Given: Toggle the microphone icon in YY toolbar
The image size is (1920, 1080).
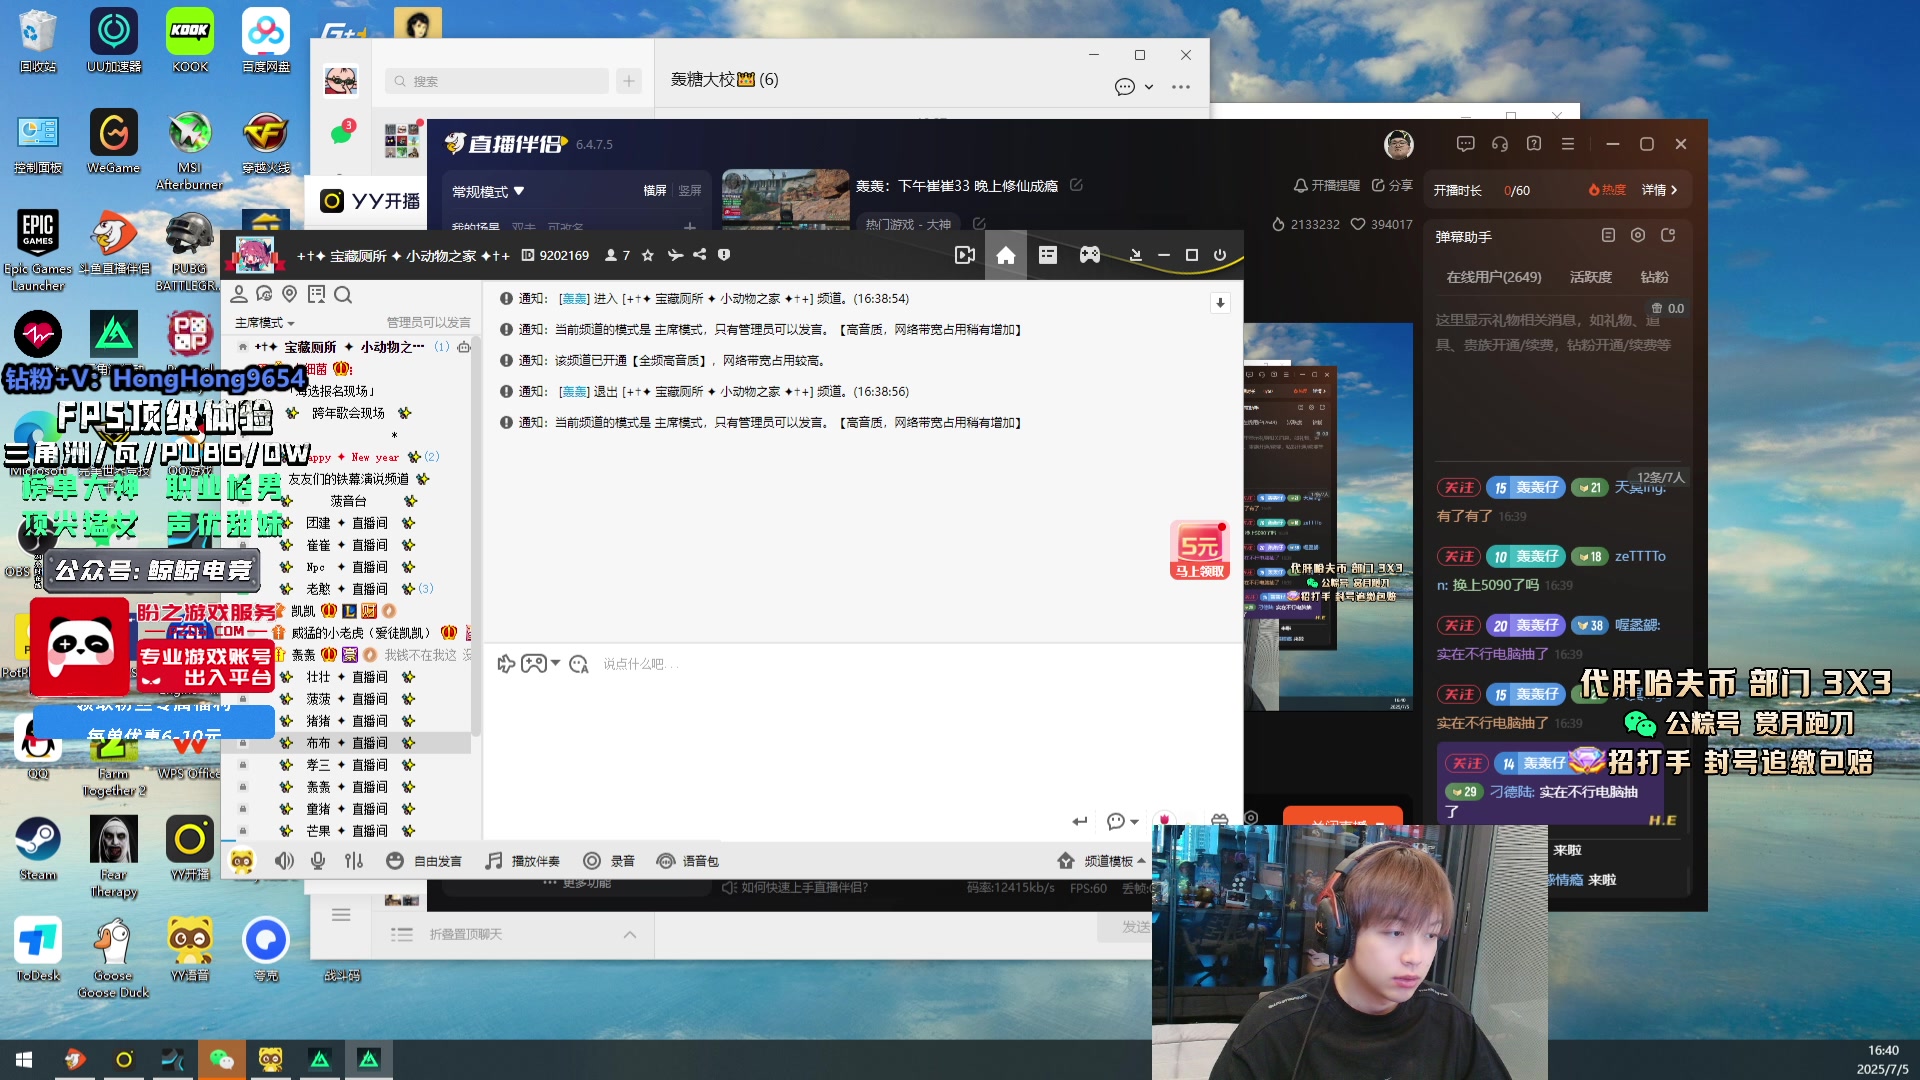Looking at the screenshot, I should coord(318,861).
